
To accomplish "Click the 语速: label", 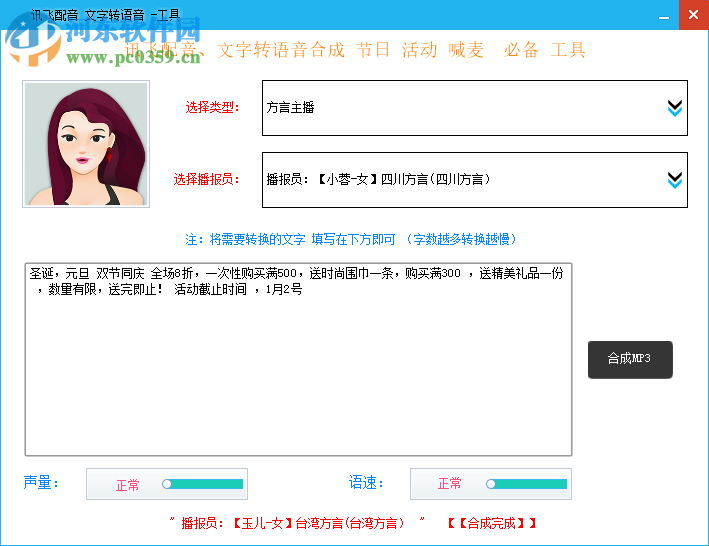I will [366, 483].
